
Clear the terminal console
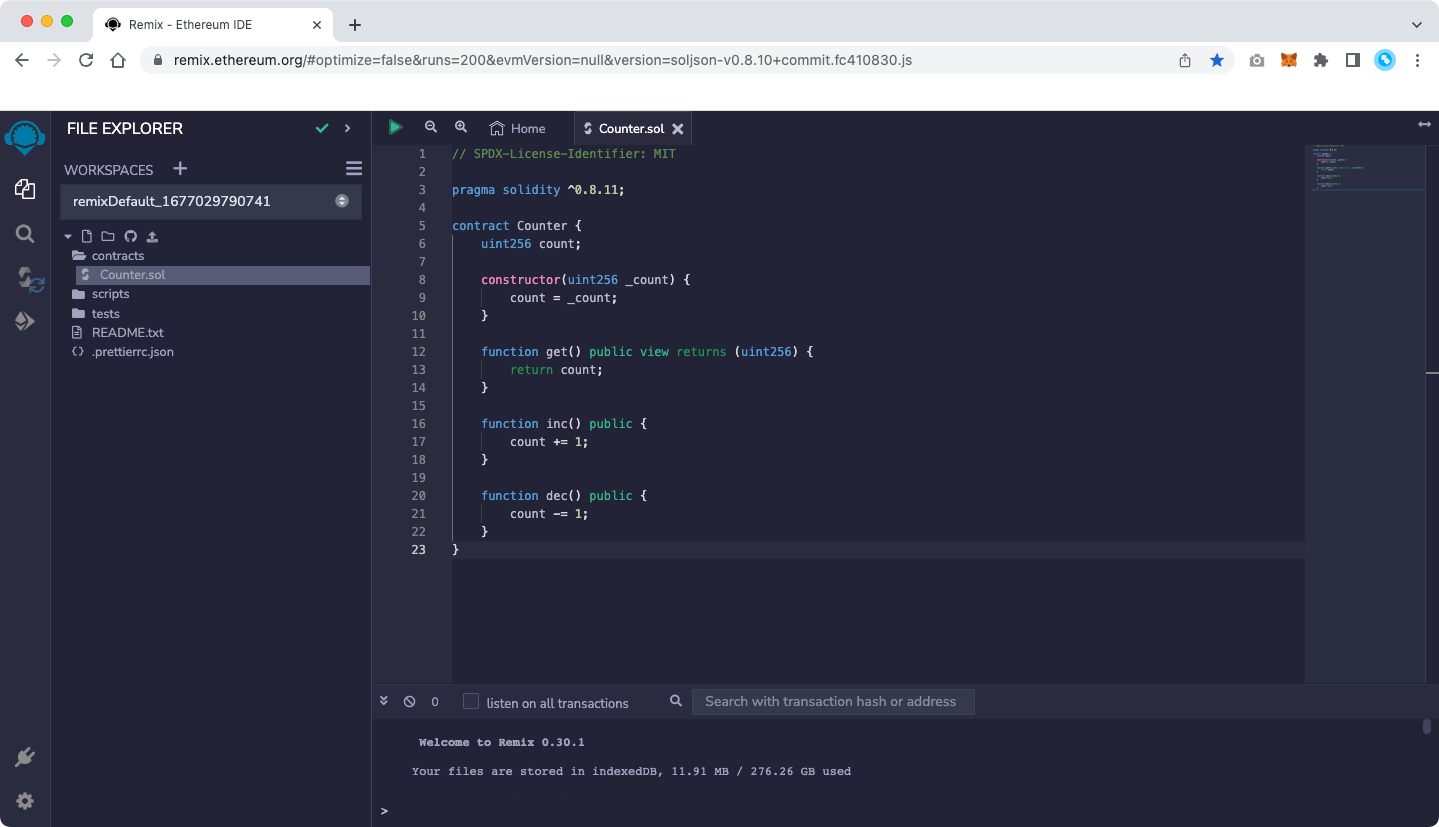tap(409, 702)
